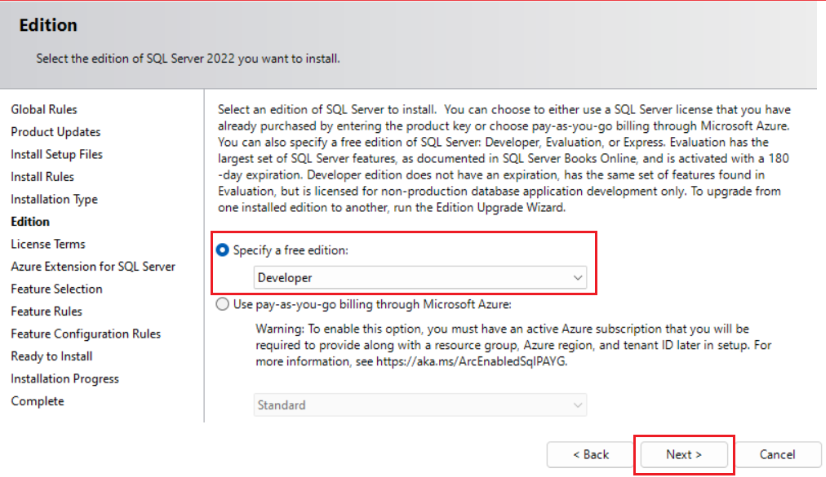The image size is (826, 477).
Task: Go to Feature Selection step
Action: 56,289
